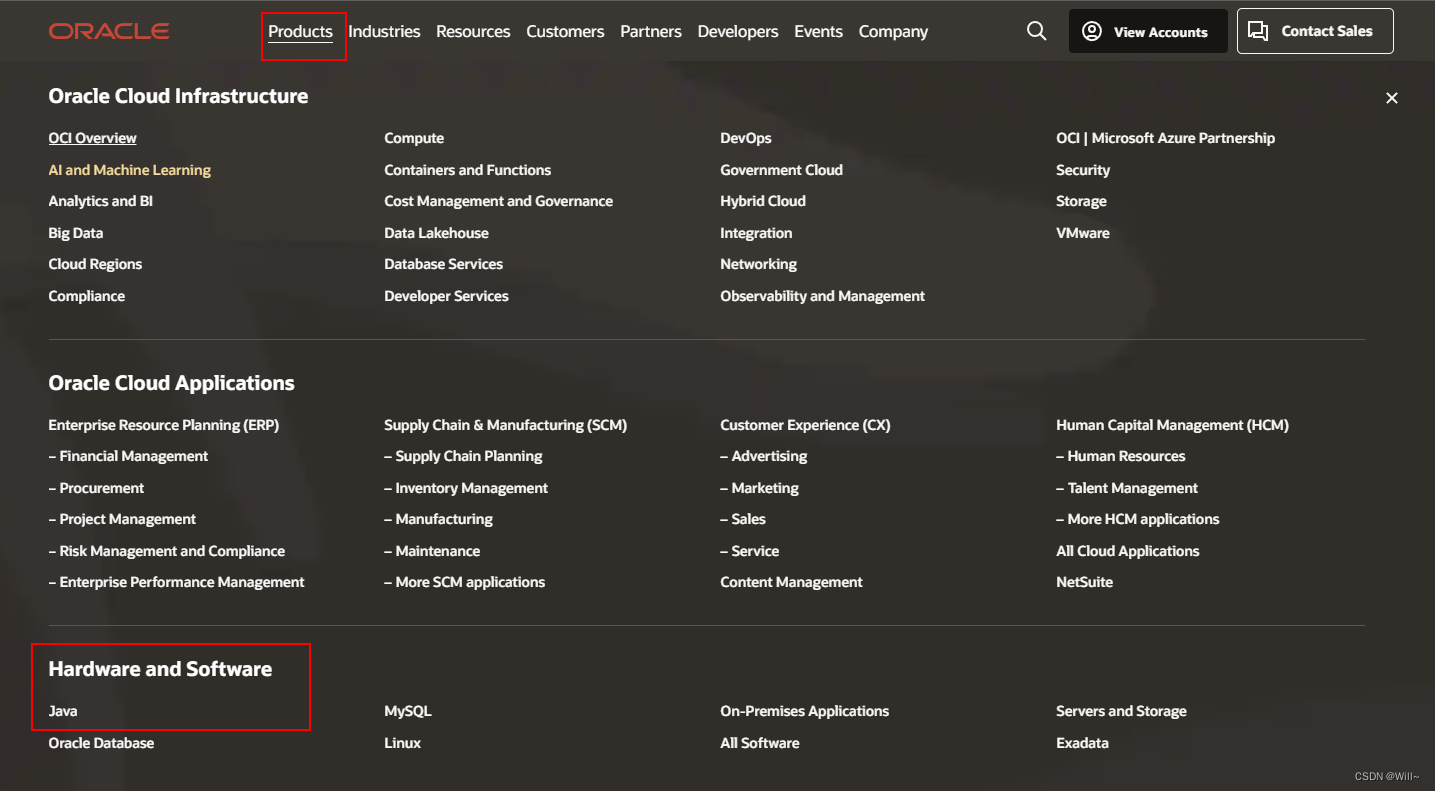Open Supply Chain & Manufacturing (SCM)
1435x791 pixels.
pos(506,425)
